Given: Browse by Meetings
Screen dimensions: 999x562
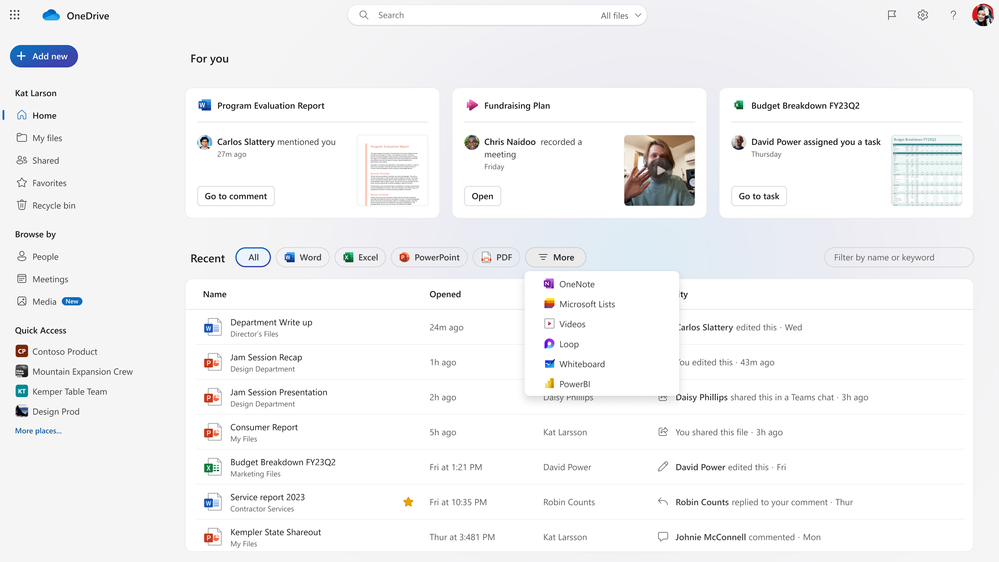Looking at the screenshot, I should tap(50, 279).
